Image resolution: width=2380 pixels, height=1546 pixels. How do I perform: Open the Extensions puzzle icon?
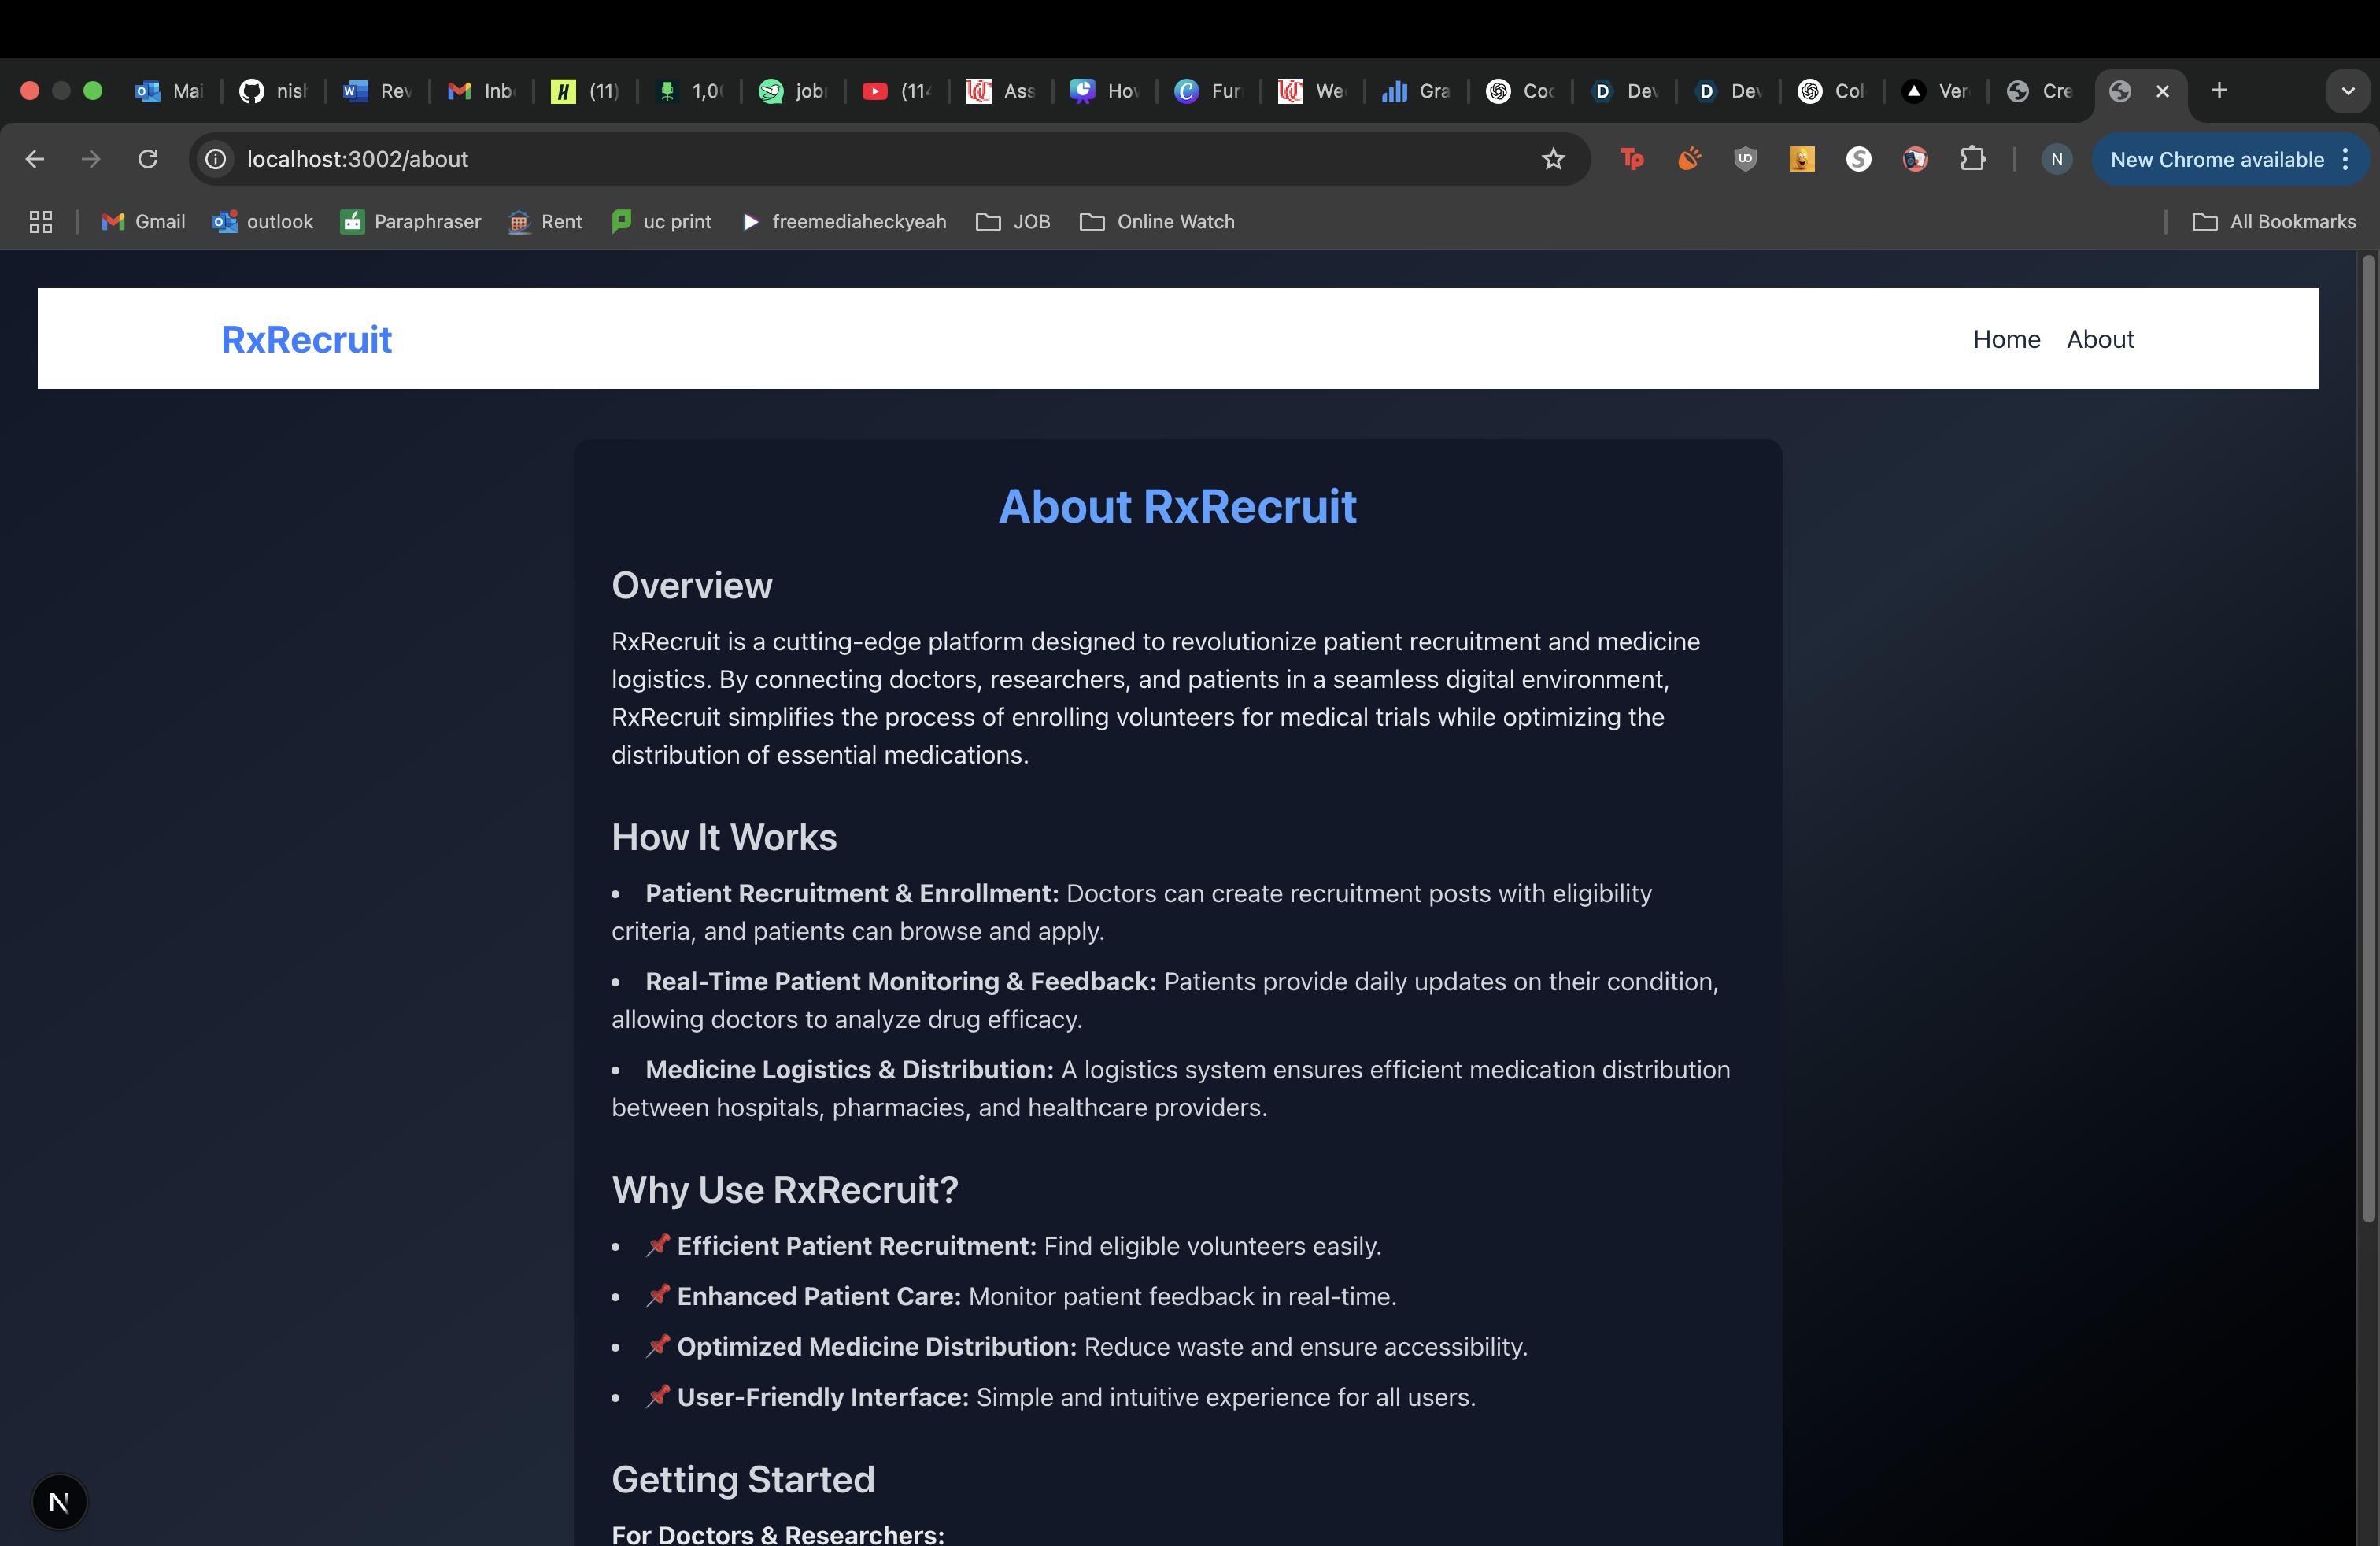[x=1972, y=159]
